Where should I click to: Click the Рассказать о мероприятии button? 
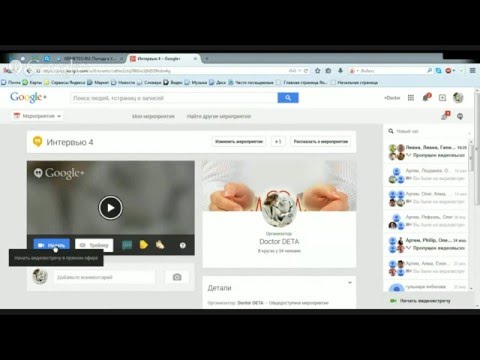(320, 142)
